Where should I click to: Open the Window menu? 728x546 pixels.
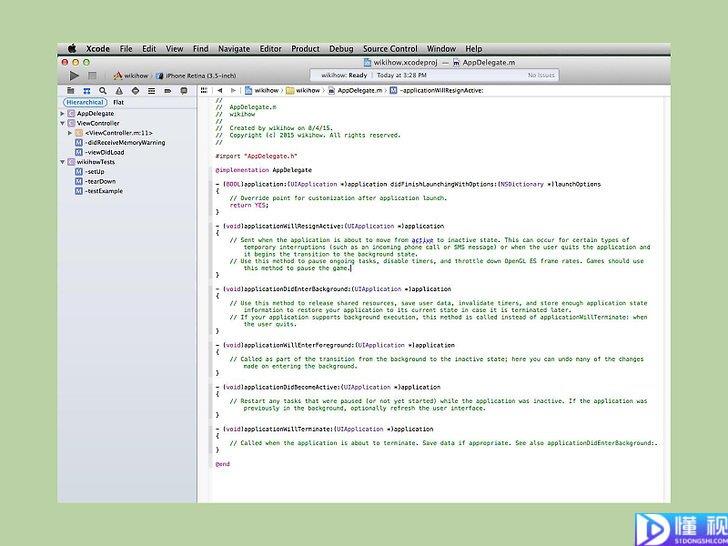(x=441, y=49)
